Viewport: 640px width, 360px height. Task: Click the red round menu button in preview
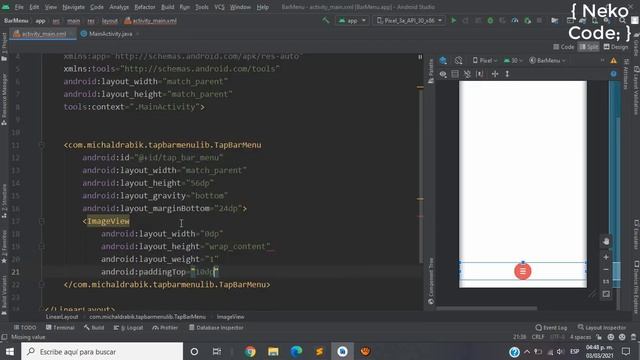point(522,271)
